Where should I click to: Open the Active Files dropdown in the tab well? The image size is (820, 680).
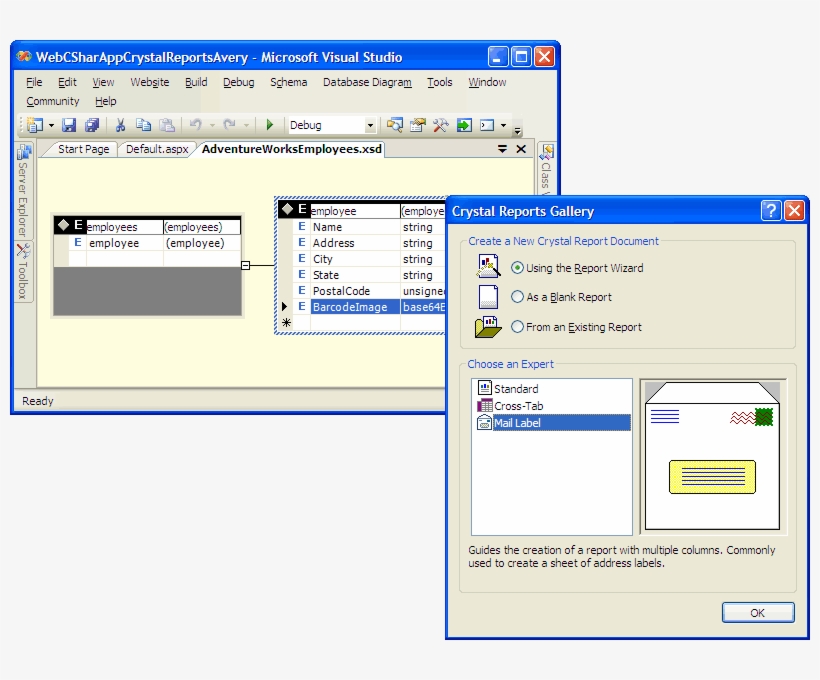tap(503, 149)
